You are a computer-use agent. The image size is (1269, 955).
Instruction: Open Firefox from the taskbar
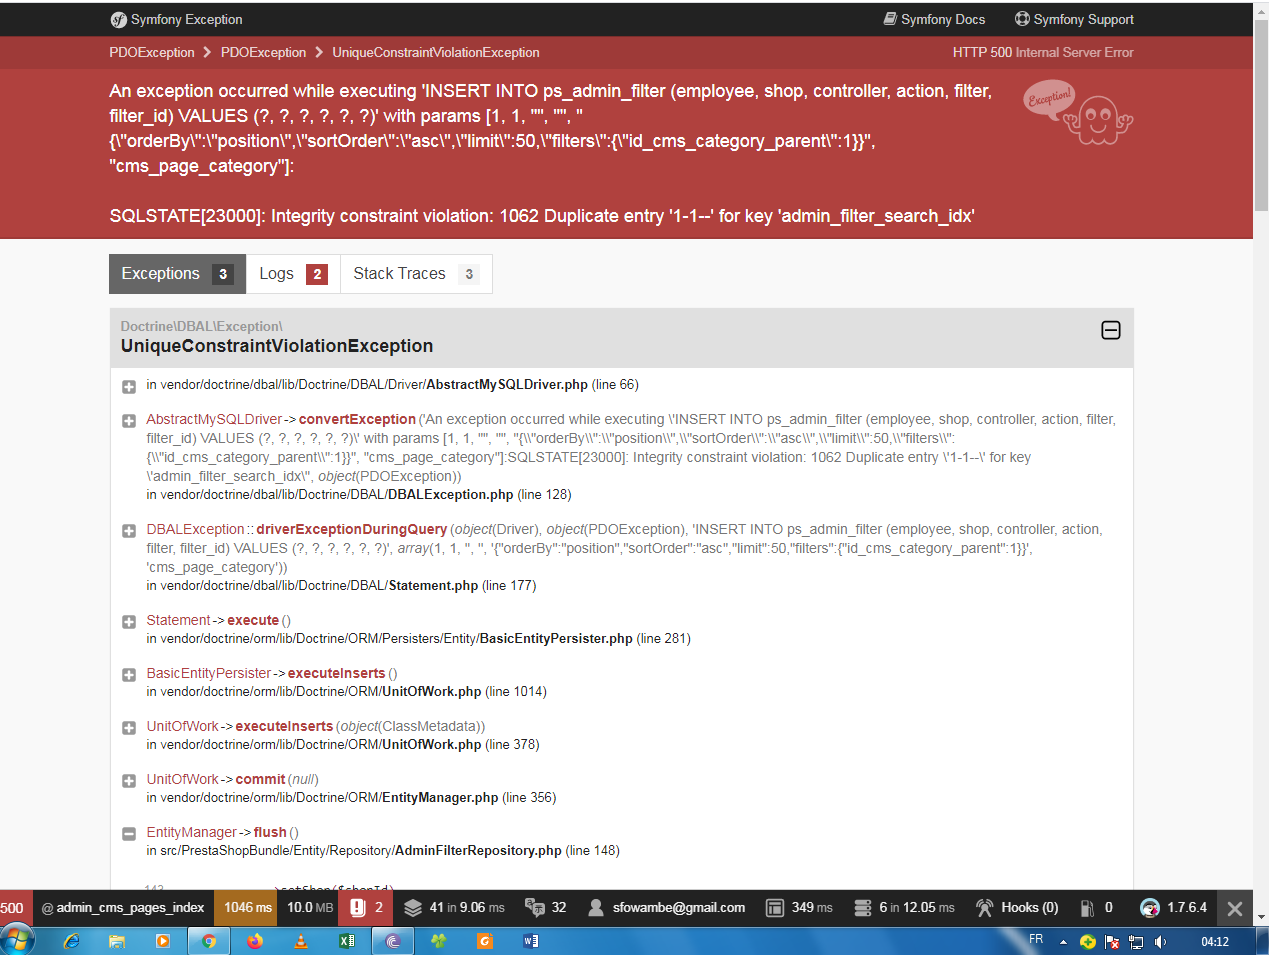click(255, 941)
